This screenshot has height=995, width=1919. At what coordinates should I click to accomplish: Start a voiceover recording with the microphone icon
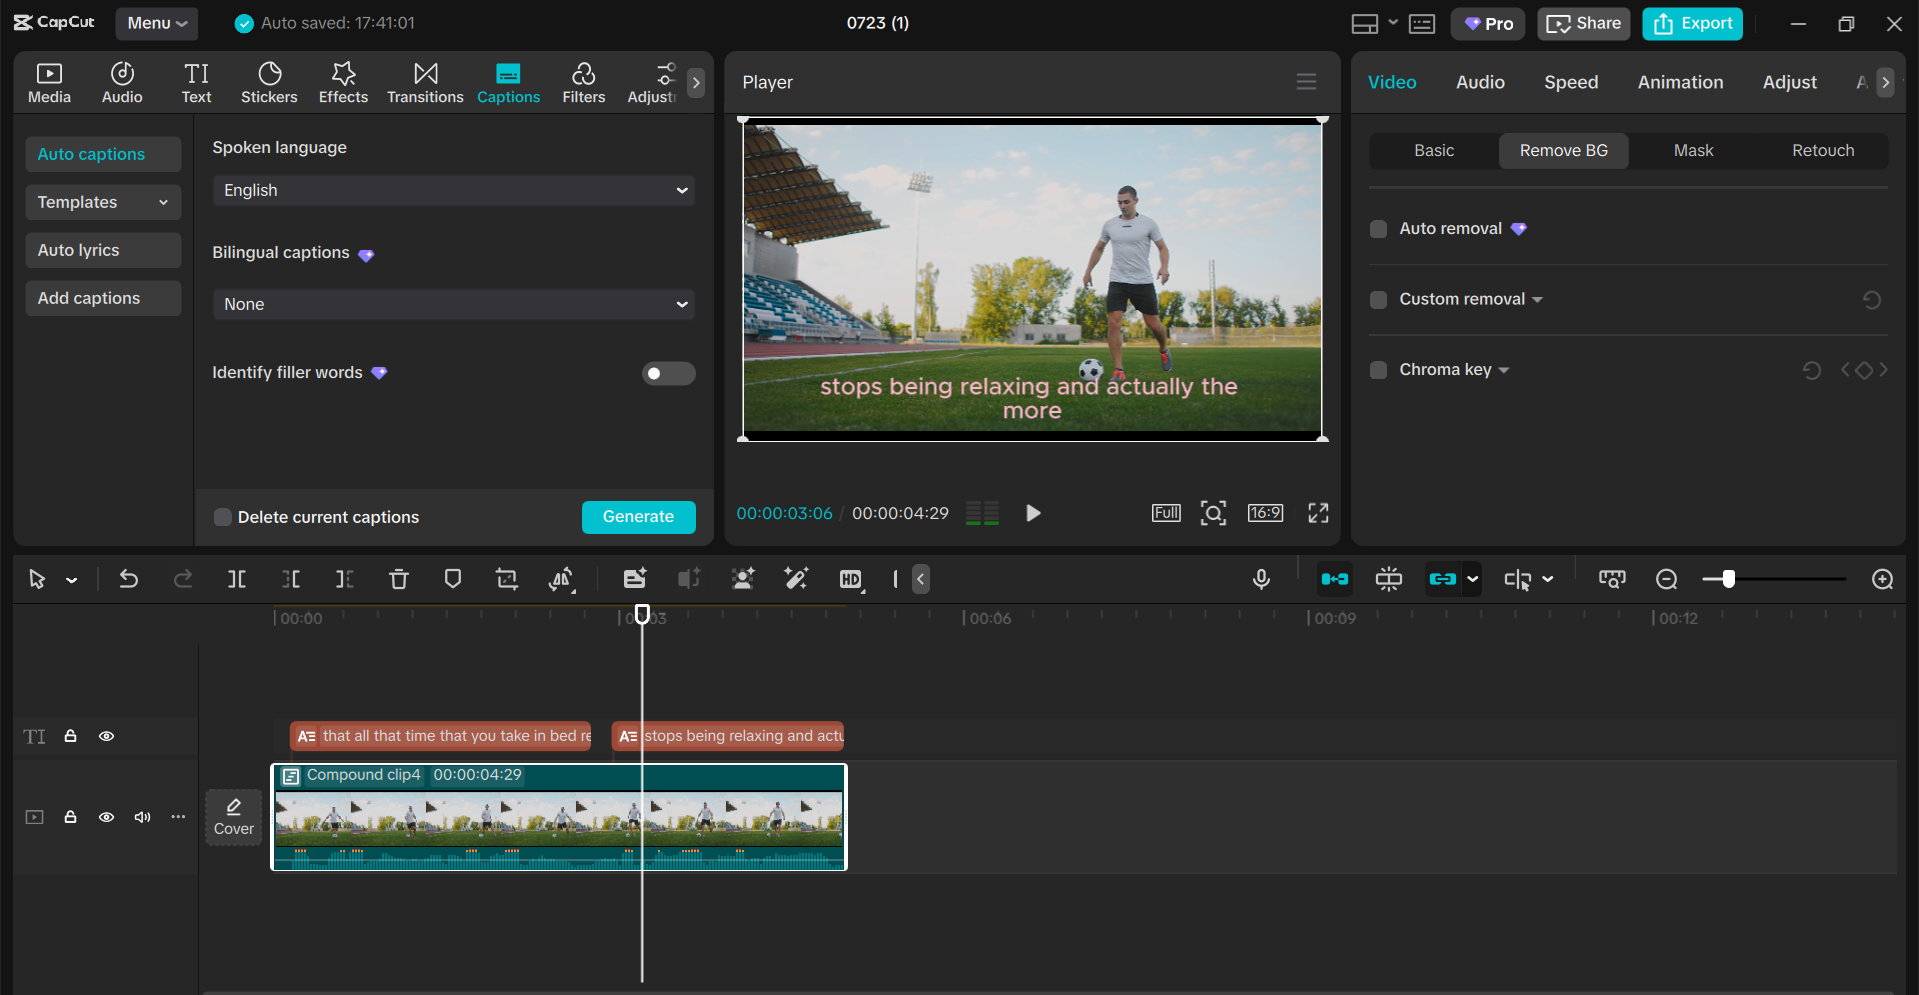click(x=1261, y=579)
